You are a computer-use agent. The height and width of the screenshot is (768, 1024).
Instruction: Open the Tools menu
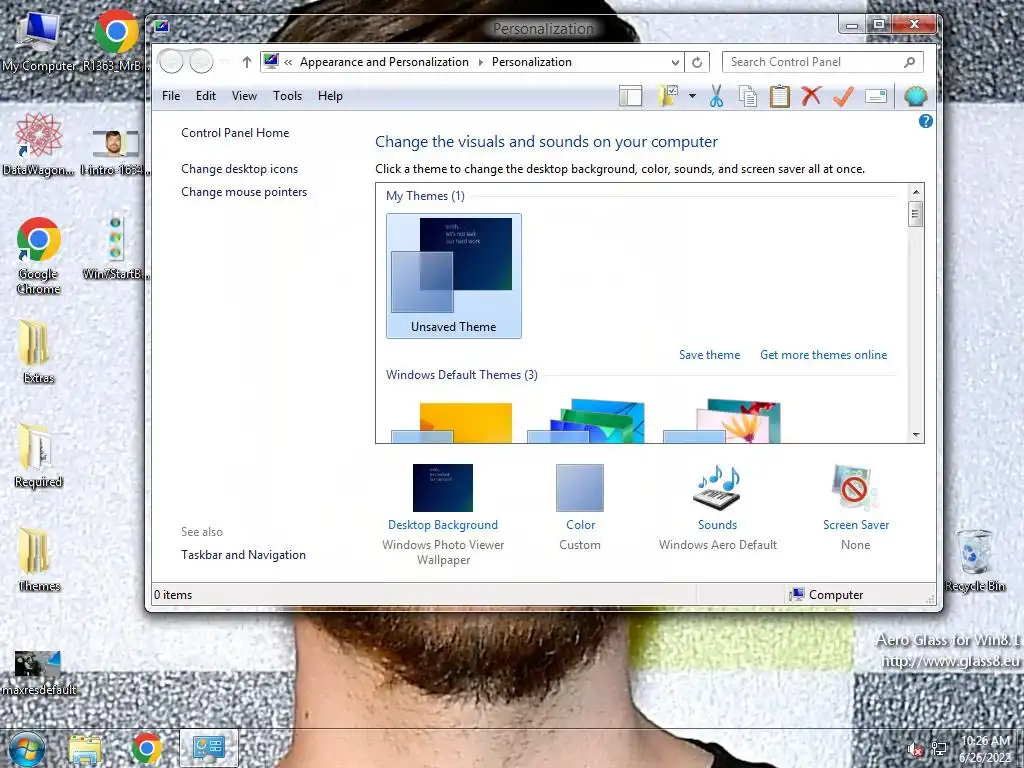coord(287,96)
